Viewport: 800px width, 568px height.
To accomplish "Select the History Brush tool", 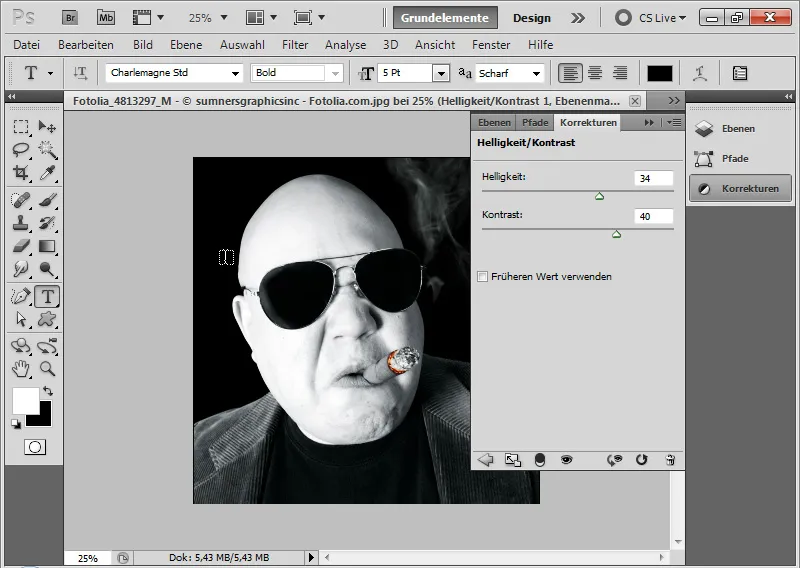I will click(47, 223).
